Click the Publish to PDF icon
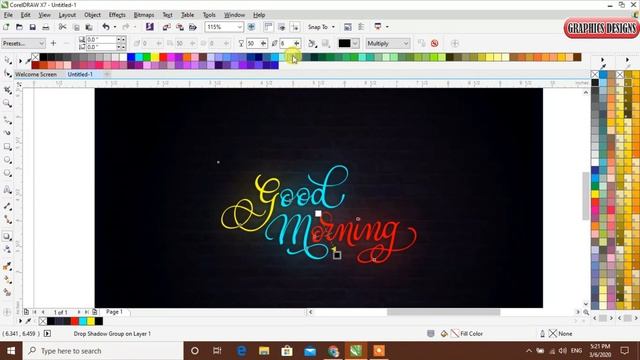 pyautogui.click(x=193, y=27)
